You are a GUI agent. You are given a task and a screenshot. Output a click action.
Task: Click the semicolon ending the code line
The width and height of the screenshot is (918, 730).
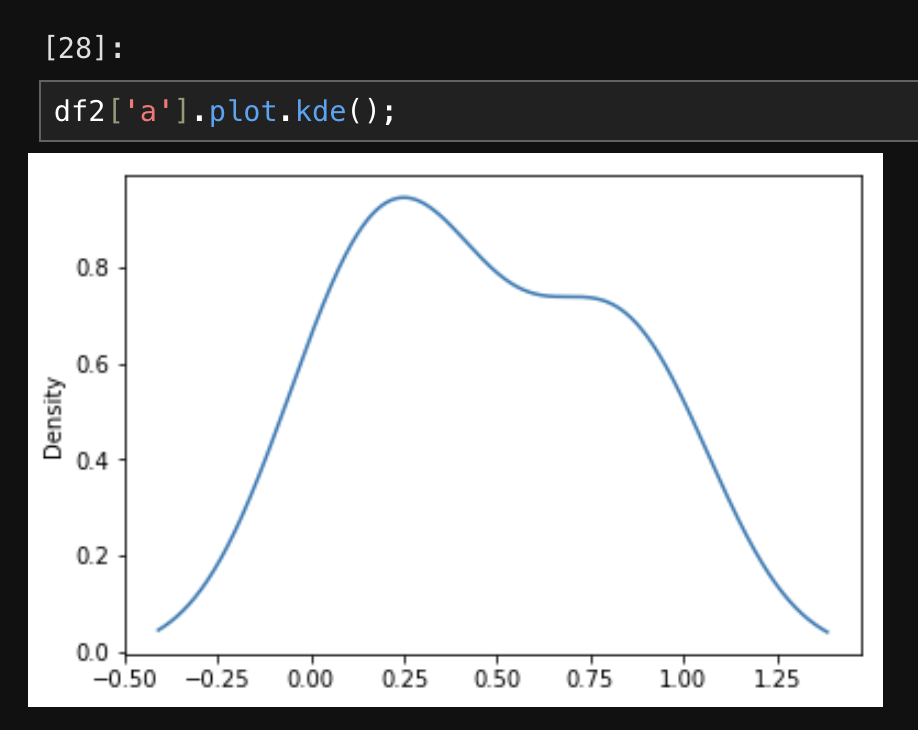[x=389, y=112]
